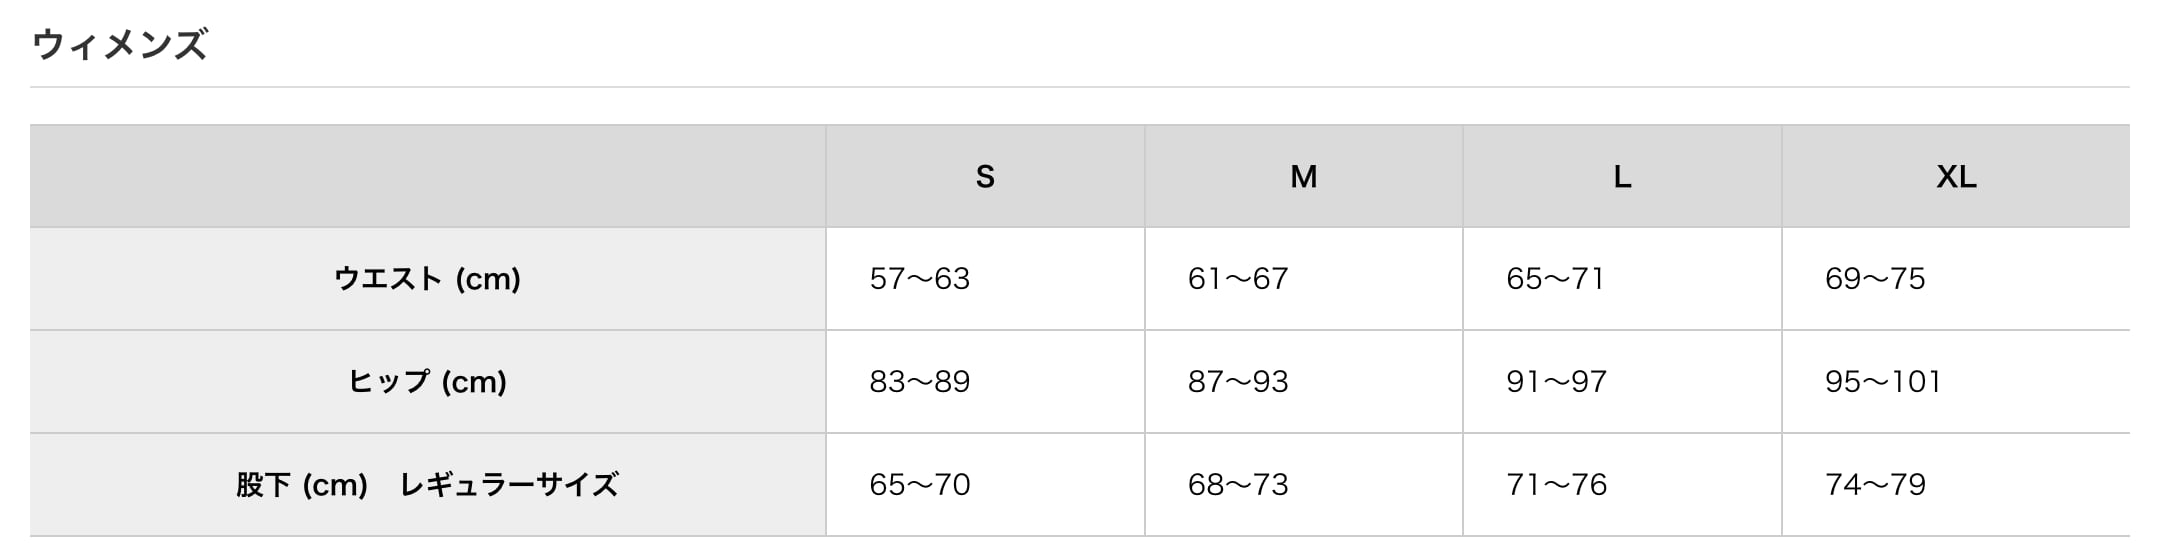Click the ウィメンズ section heading
2158x560 pixels.
coord(120,45)
